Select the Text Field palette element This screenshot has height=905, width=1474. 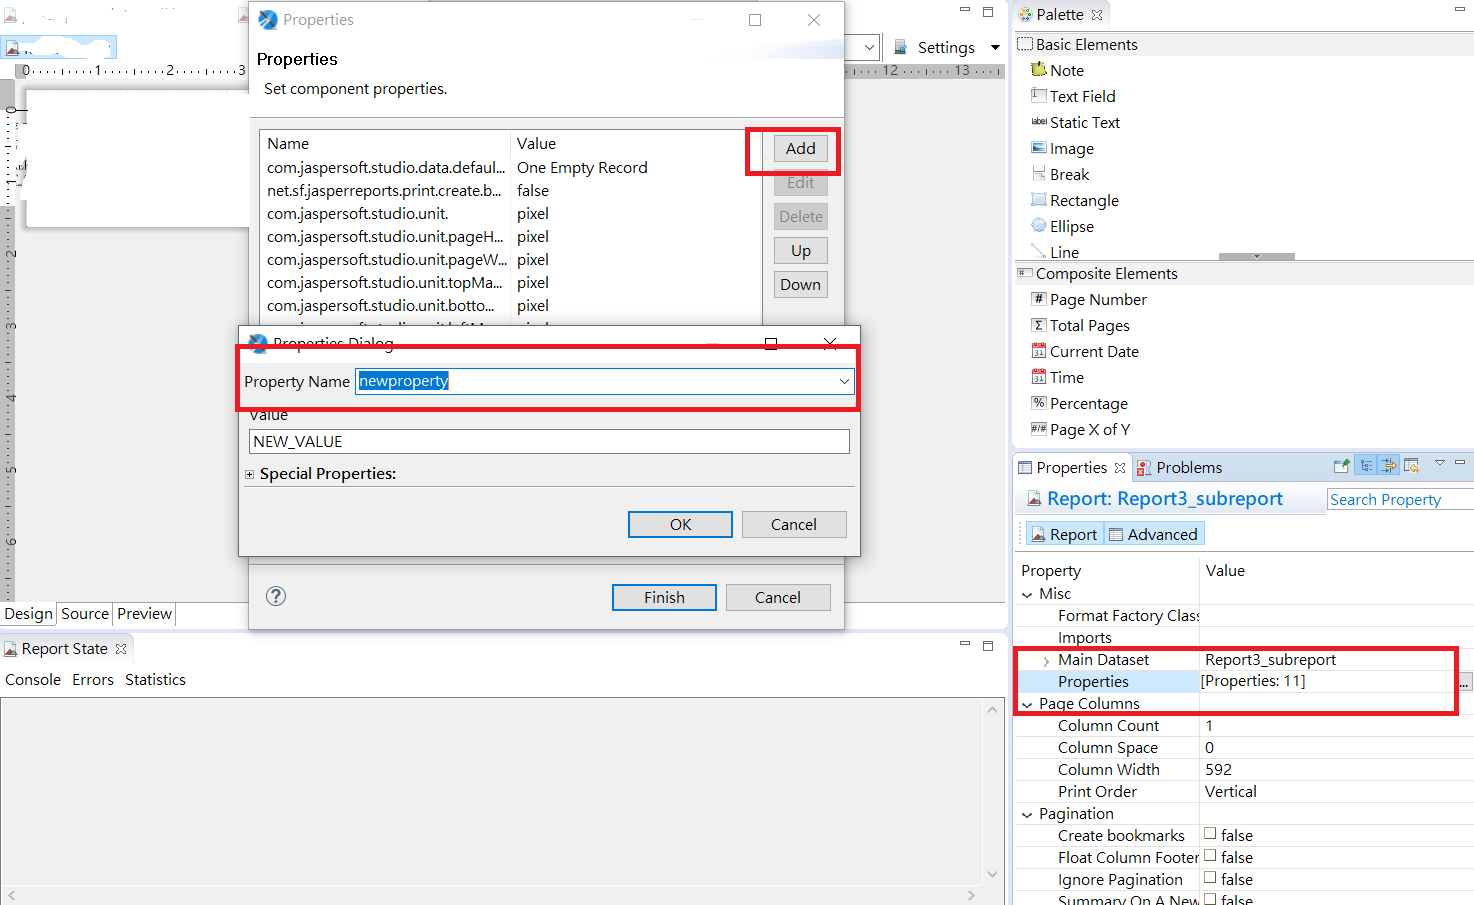pyautogui.click(x=1083, y=96)
